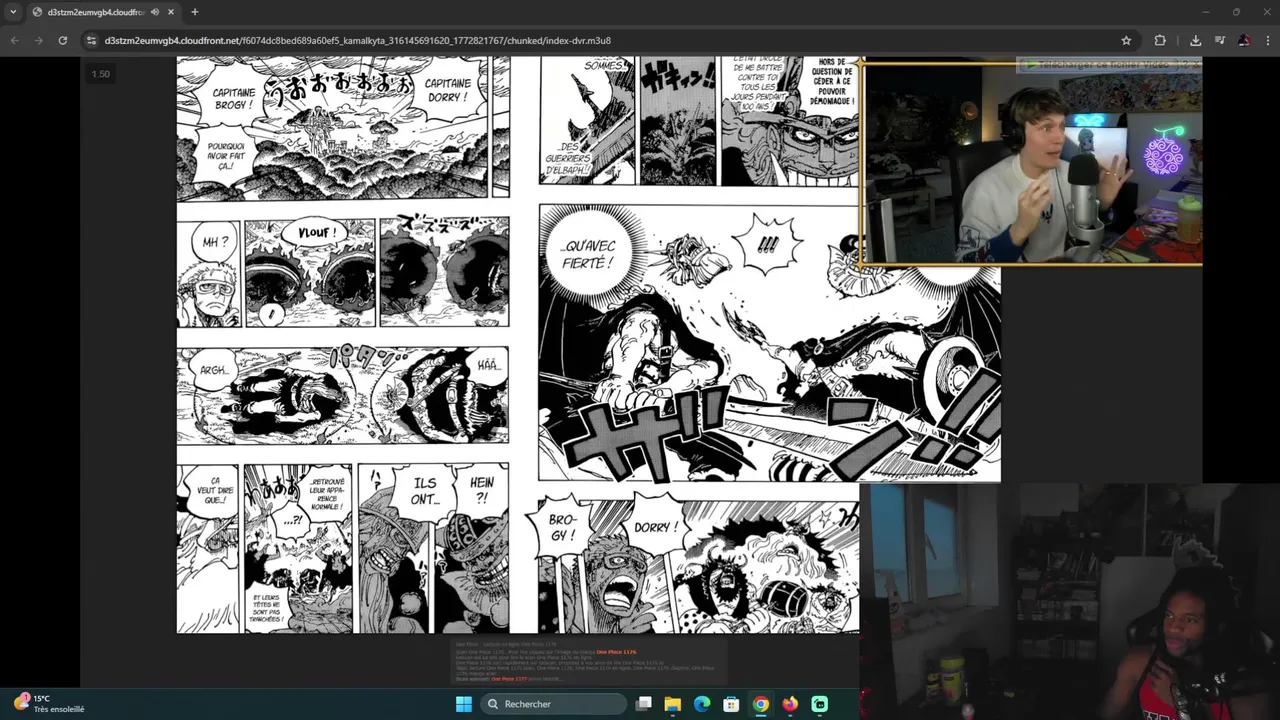
Task: Go back to the previous page
Action: [14, 40]
